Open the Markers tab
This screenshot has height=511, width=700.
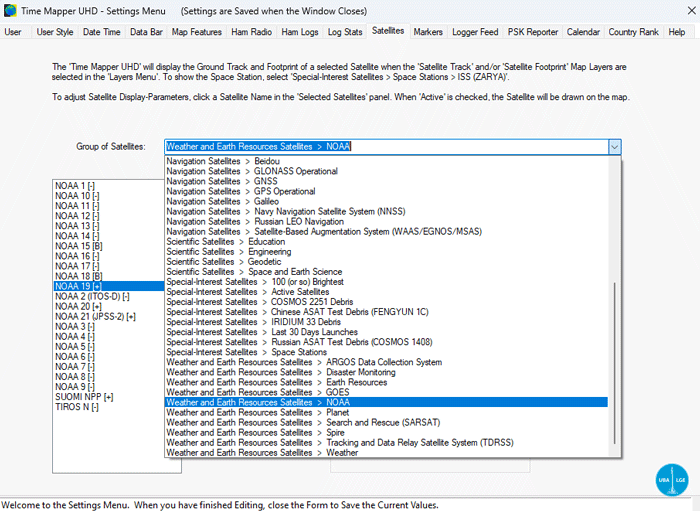(428, 32)
